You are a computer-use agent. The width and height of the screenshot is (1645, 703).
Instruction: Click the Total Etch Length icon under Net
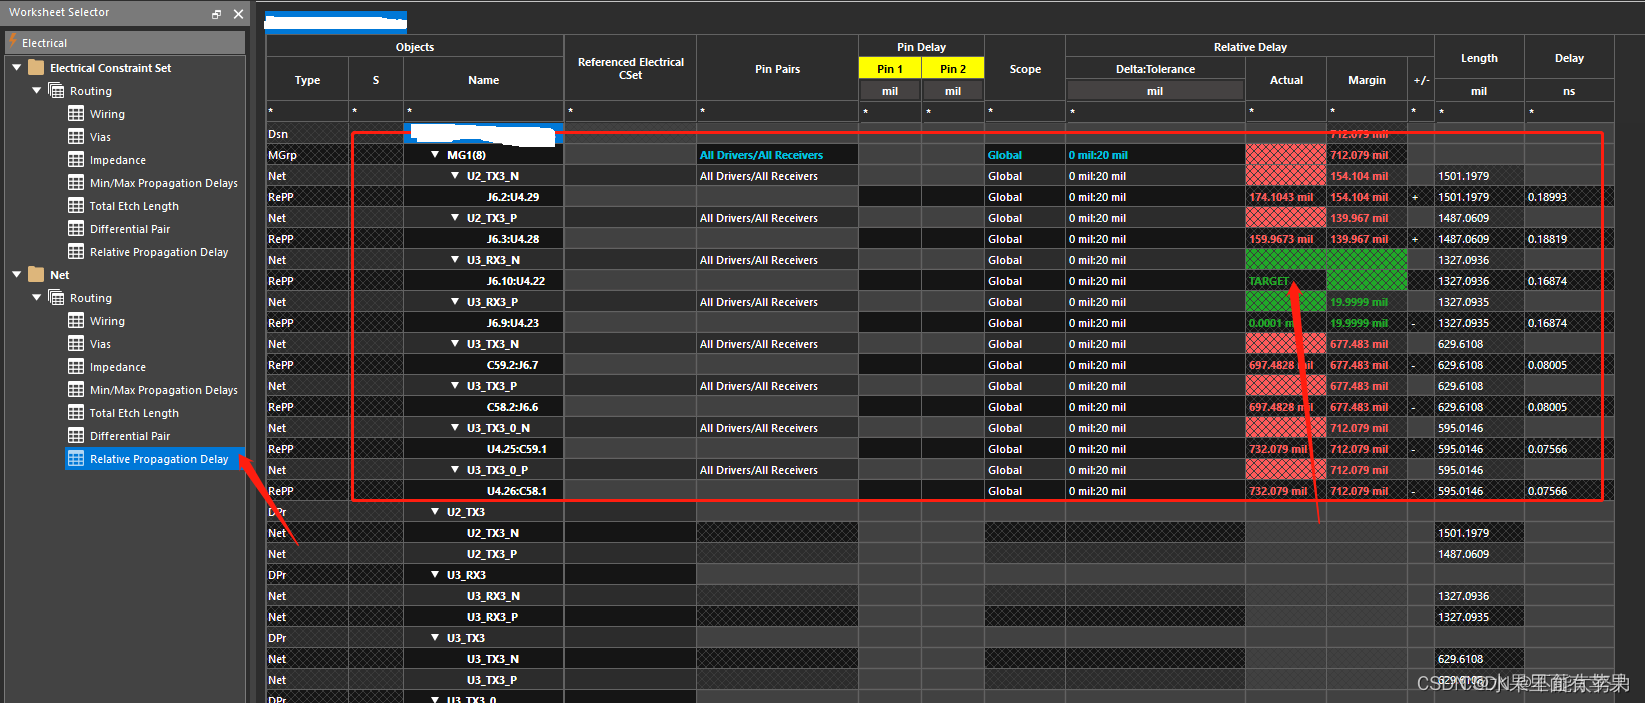click(x=76, y=413)
